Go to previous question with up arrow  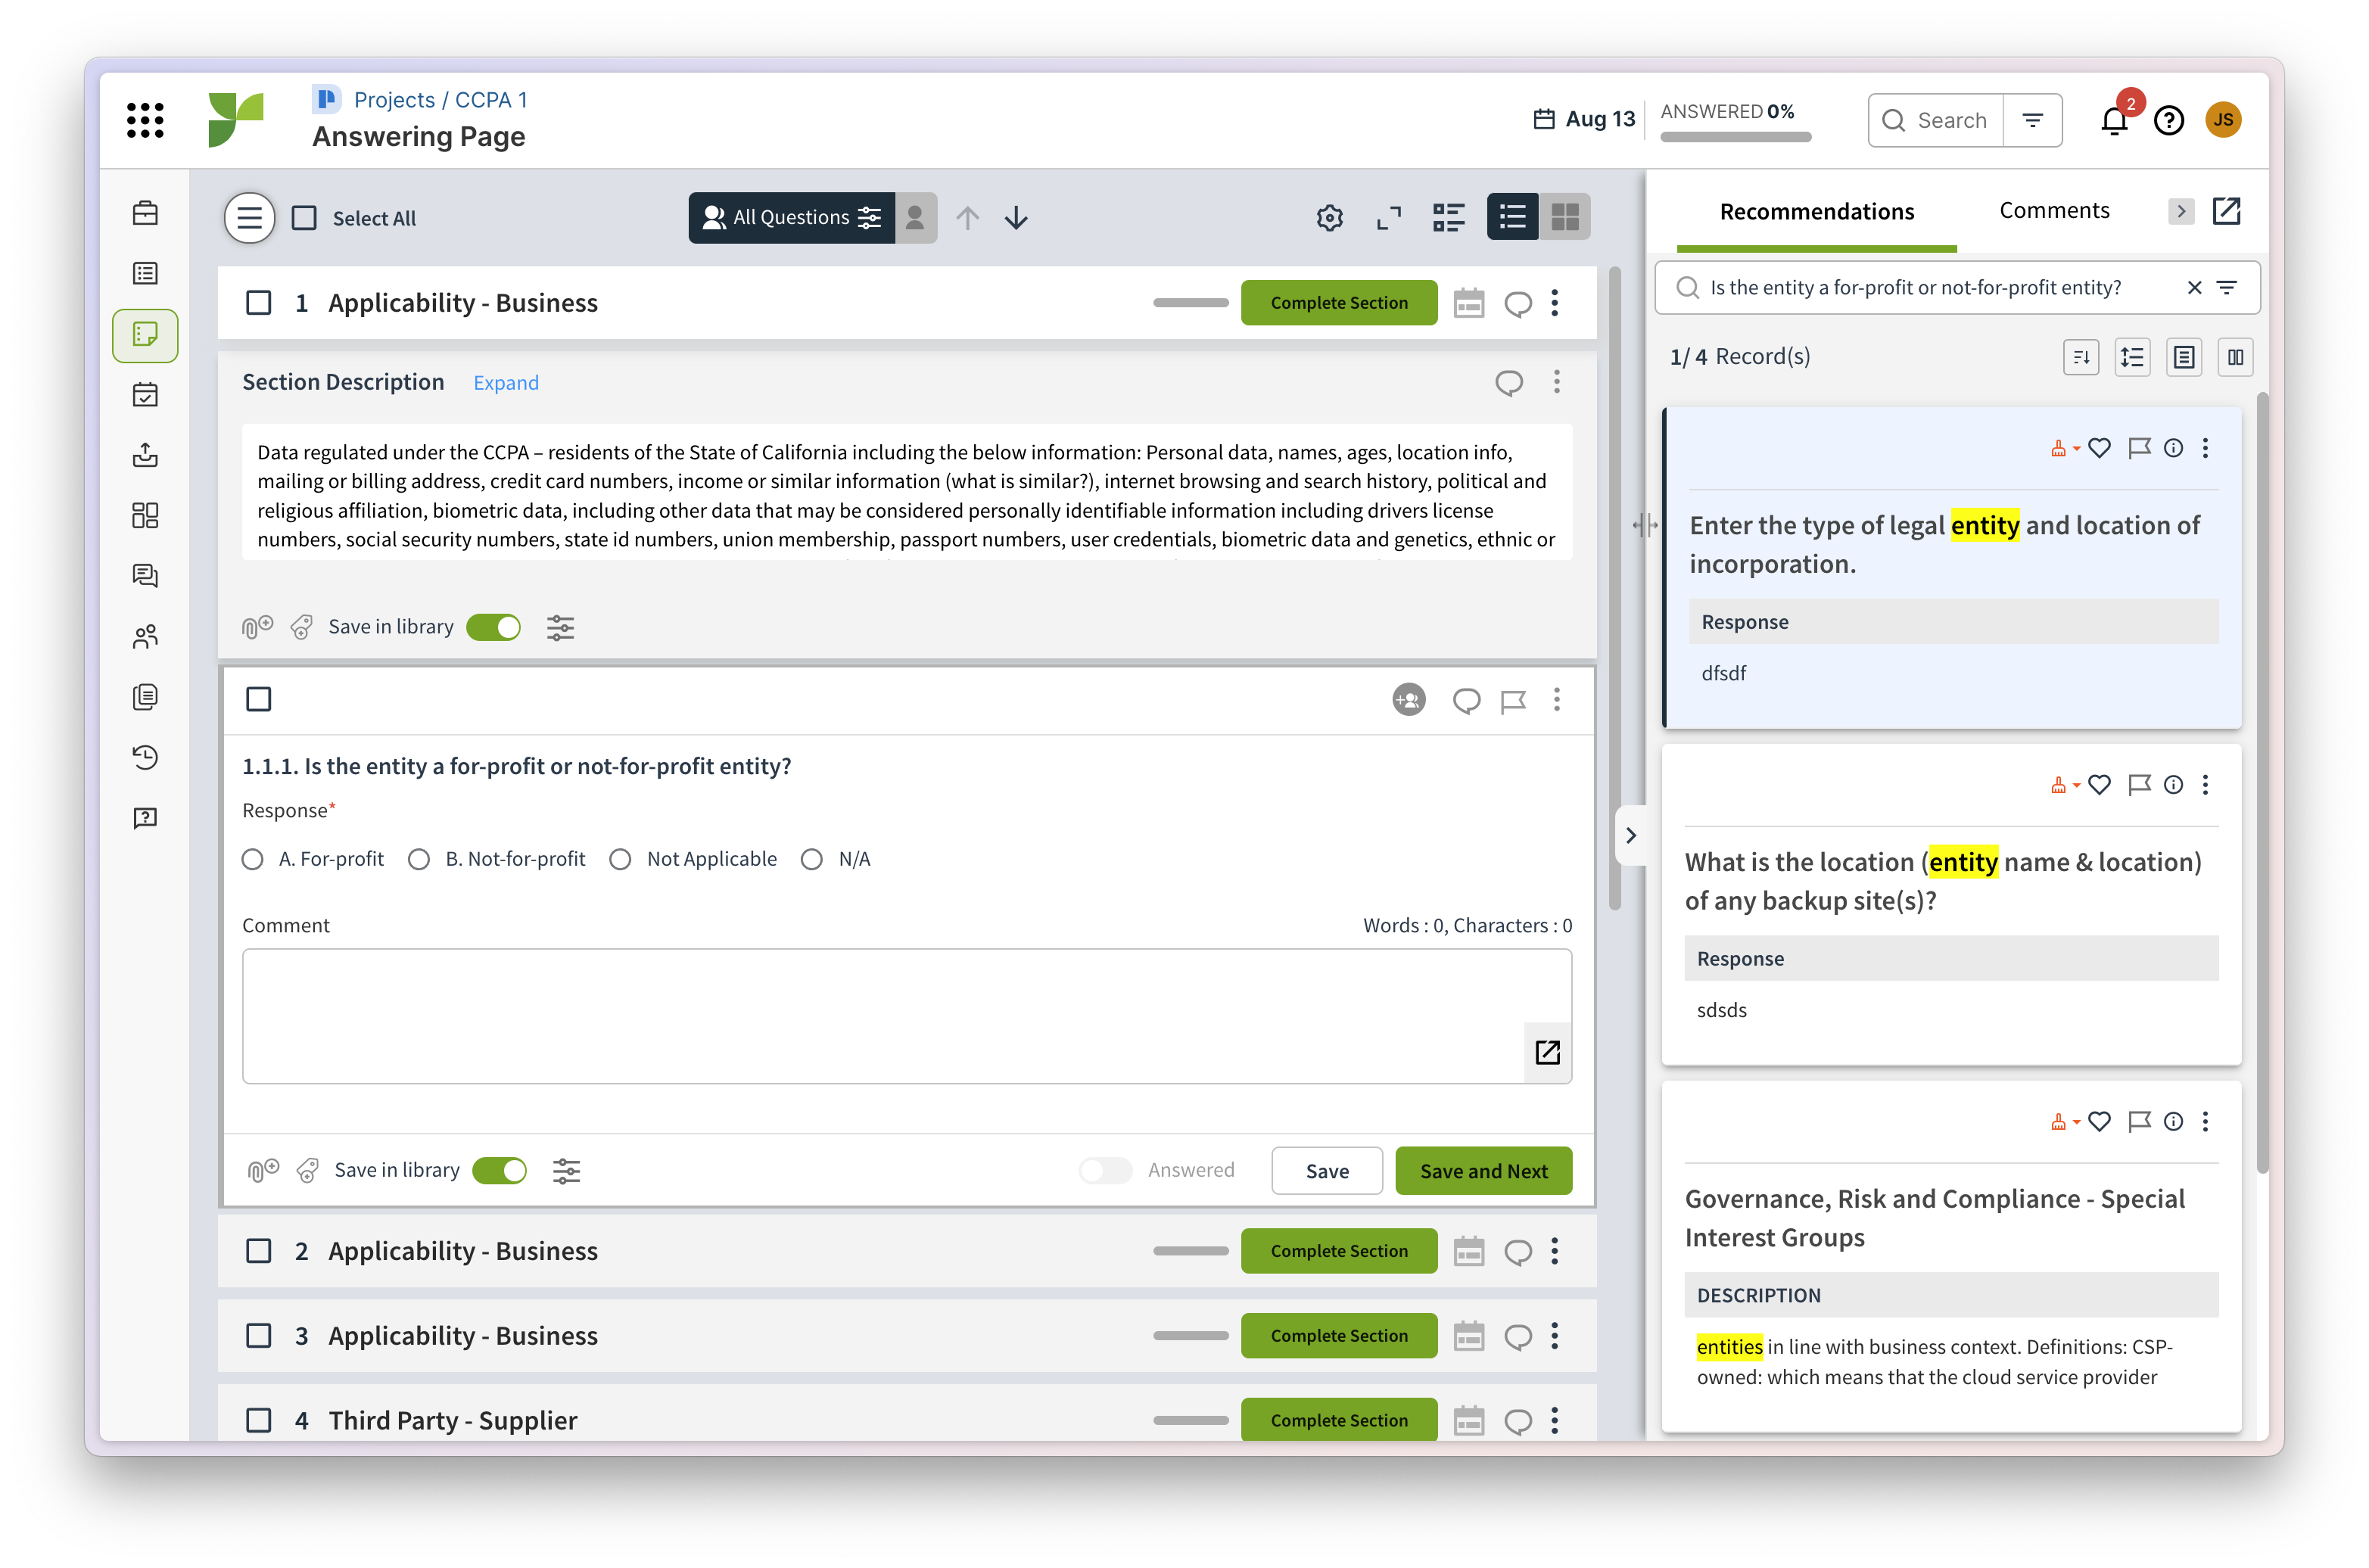[967, 218]
